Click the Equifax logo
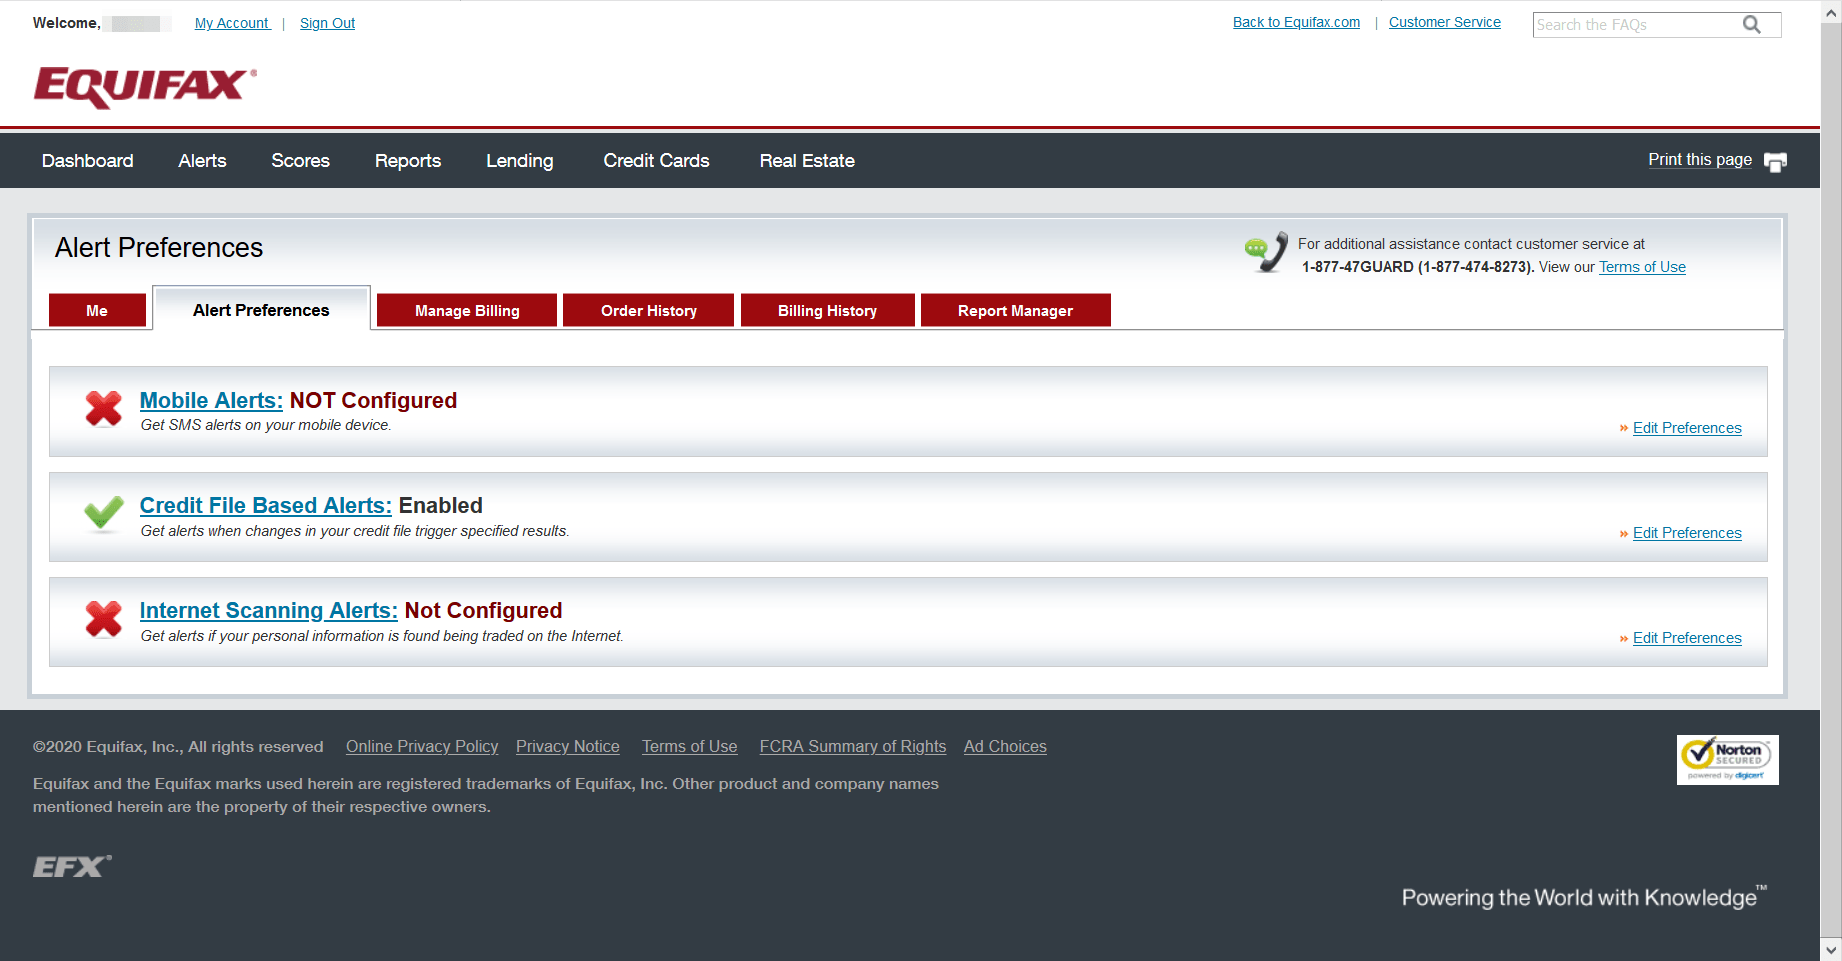 point(143,87)
